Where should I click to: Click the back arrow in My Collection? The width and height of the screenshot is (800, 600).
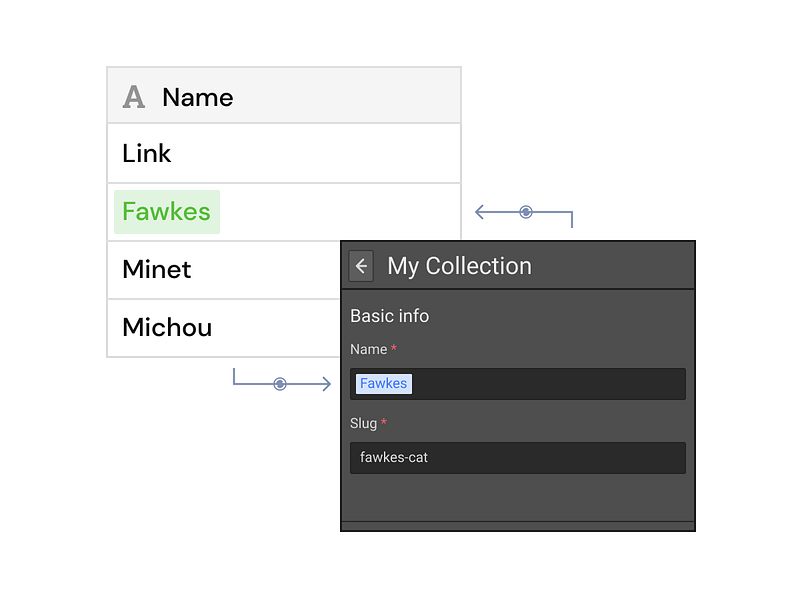361,266
